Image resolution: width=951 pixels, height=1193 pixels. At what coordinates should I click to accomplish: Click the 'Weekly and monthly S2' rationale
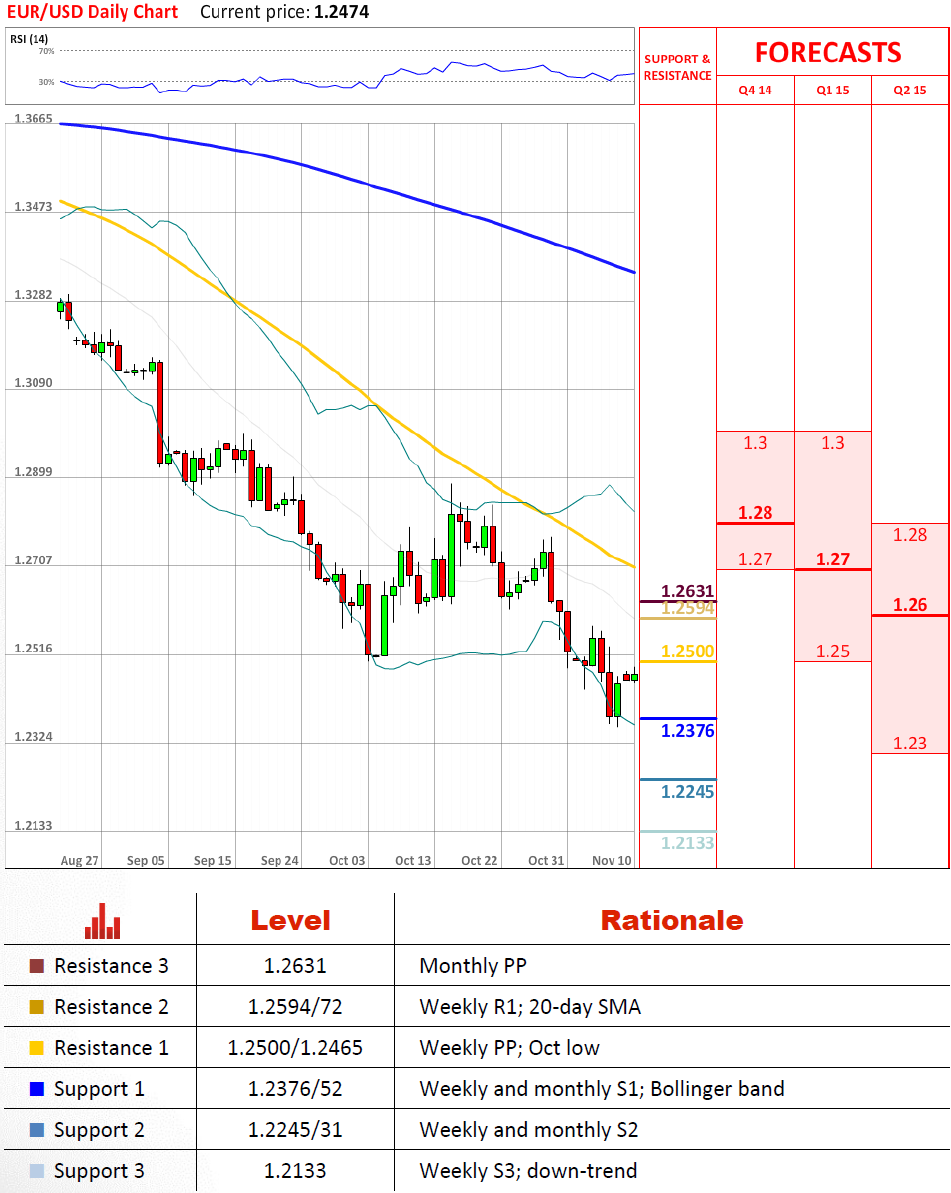pos(529,1130)
